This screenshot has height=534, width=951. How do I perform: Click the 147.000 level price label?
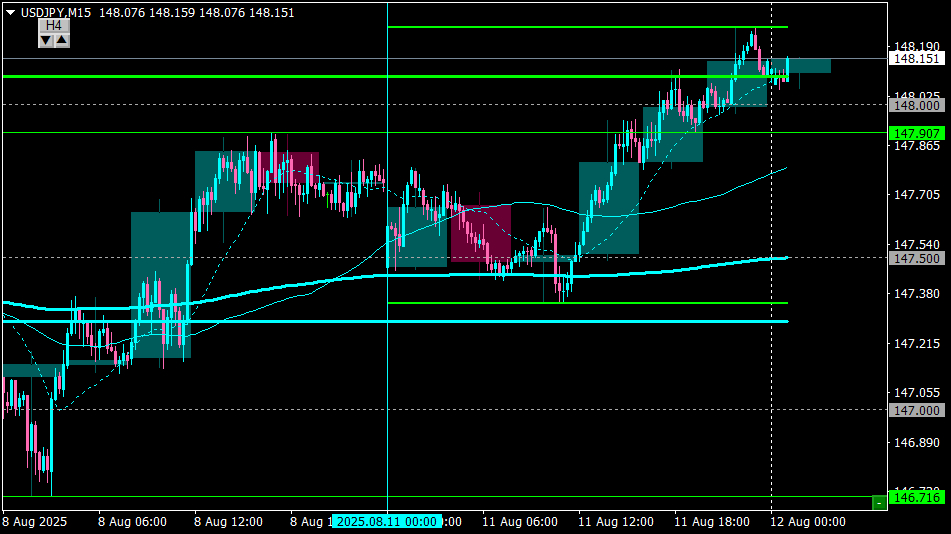pos(916,411)
